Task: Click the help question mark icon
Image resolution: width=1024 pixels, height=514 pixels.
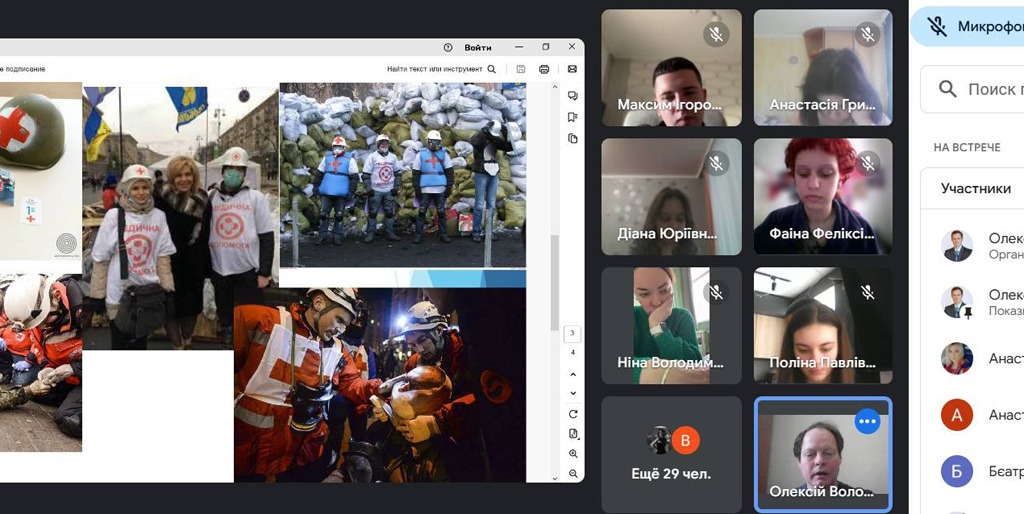Action: tap(447, 47)
